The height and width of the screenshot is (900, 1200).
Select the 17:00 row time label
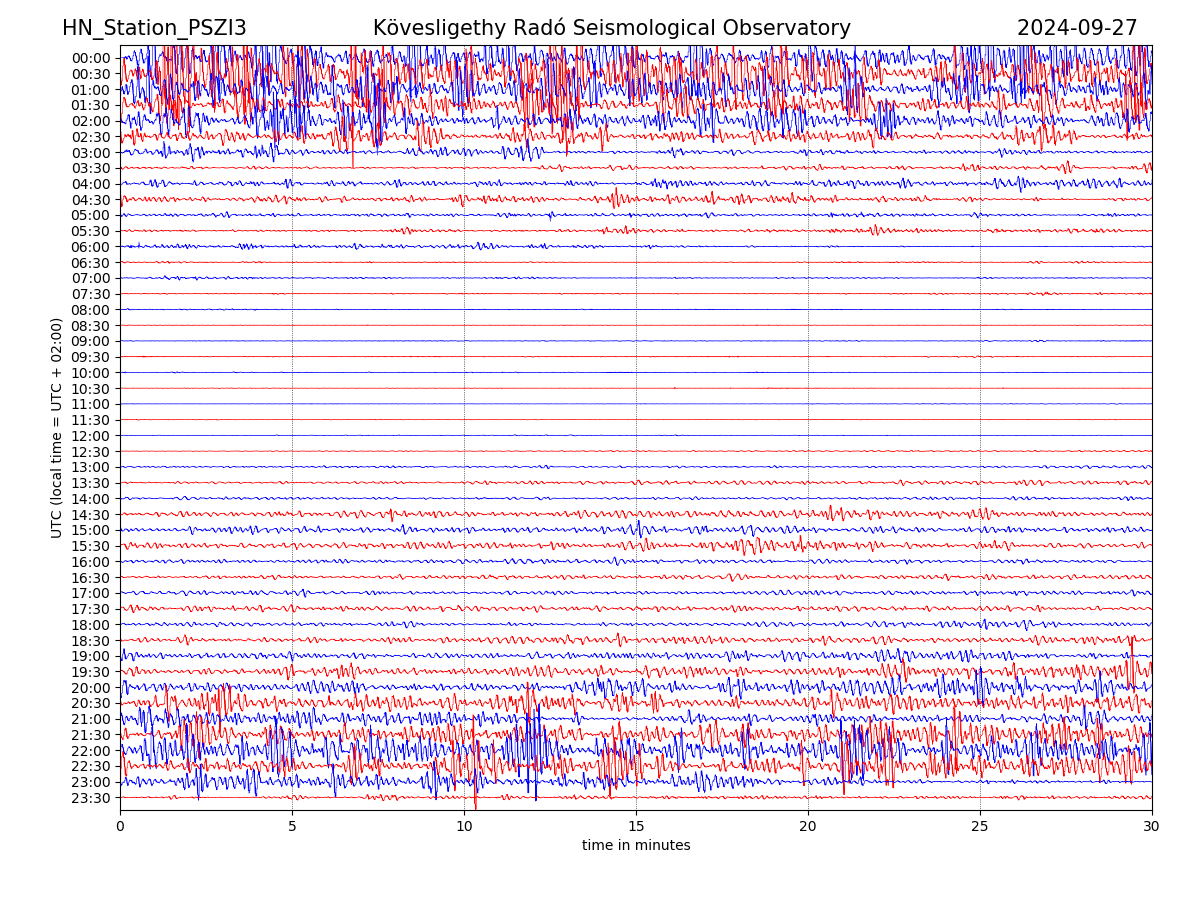click(91, 593)
